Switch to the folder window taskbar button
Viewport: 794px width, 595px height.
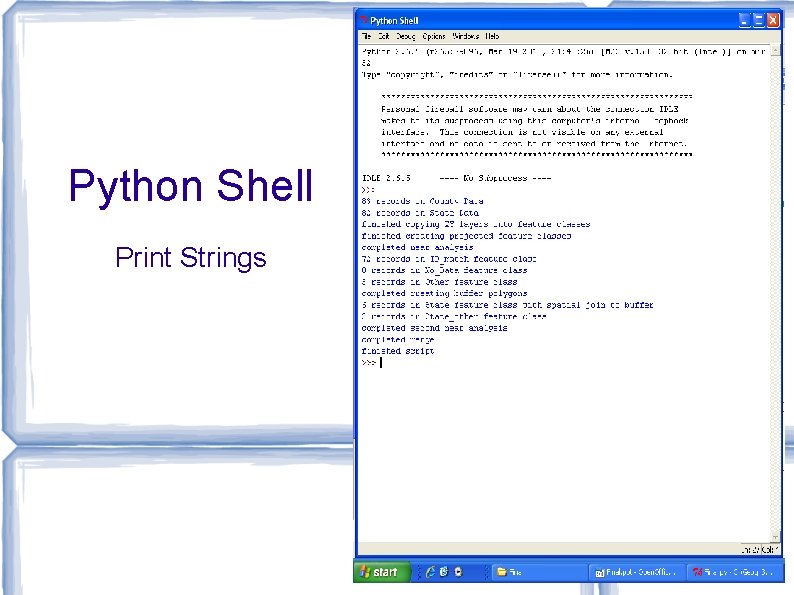[x=539, y=572]
